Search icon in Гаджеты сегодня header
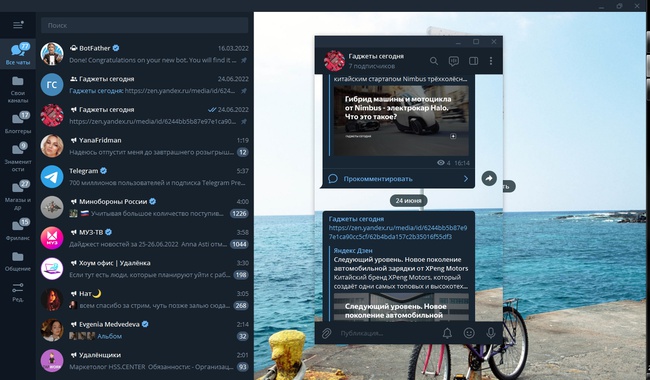Screen dimensions: 650x380 (x=434, y=61)
